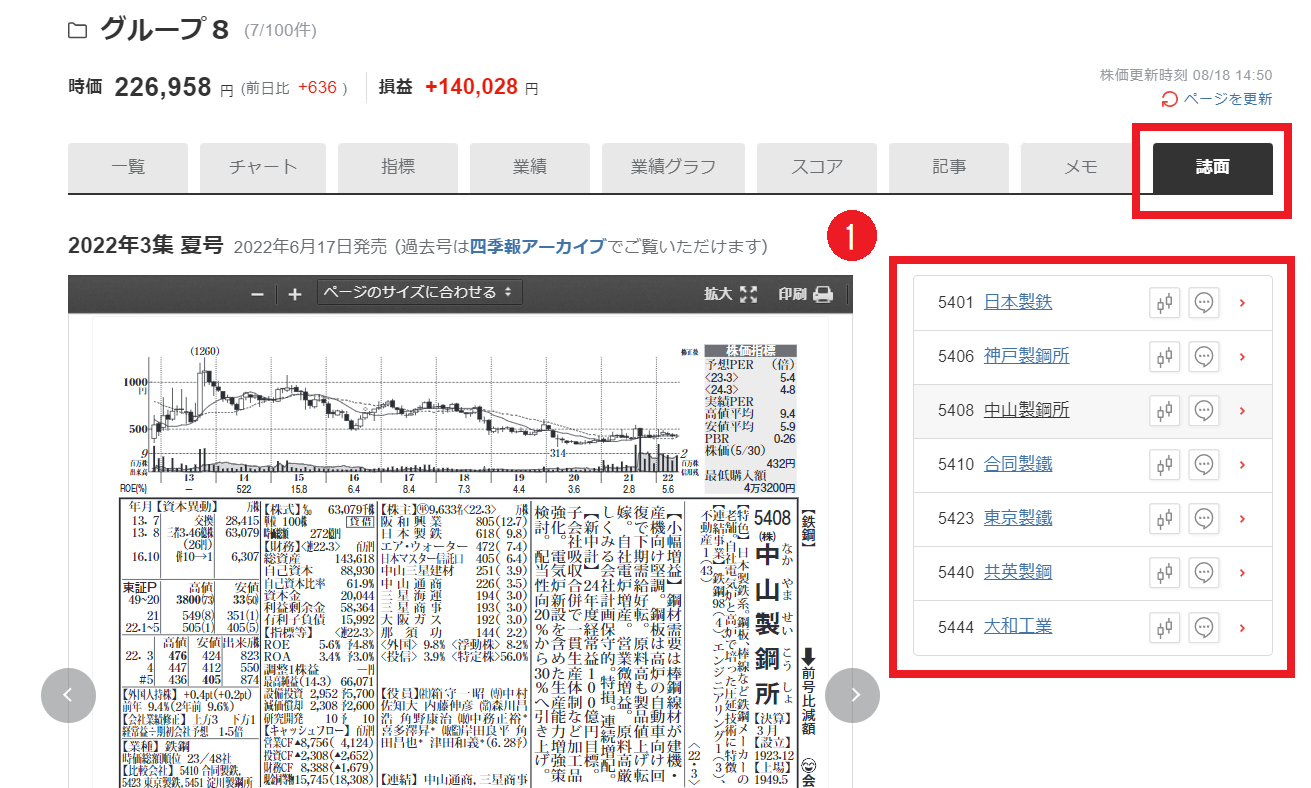Switch to the チャート tab
Image resolution: width=1311 pixels, height=788 pixels.
click(263, 168)
